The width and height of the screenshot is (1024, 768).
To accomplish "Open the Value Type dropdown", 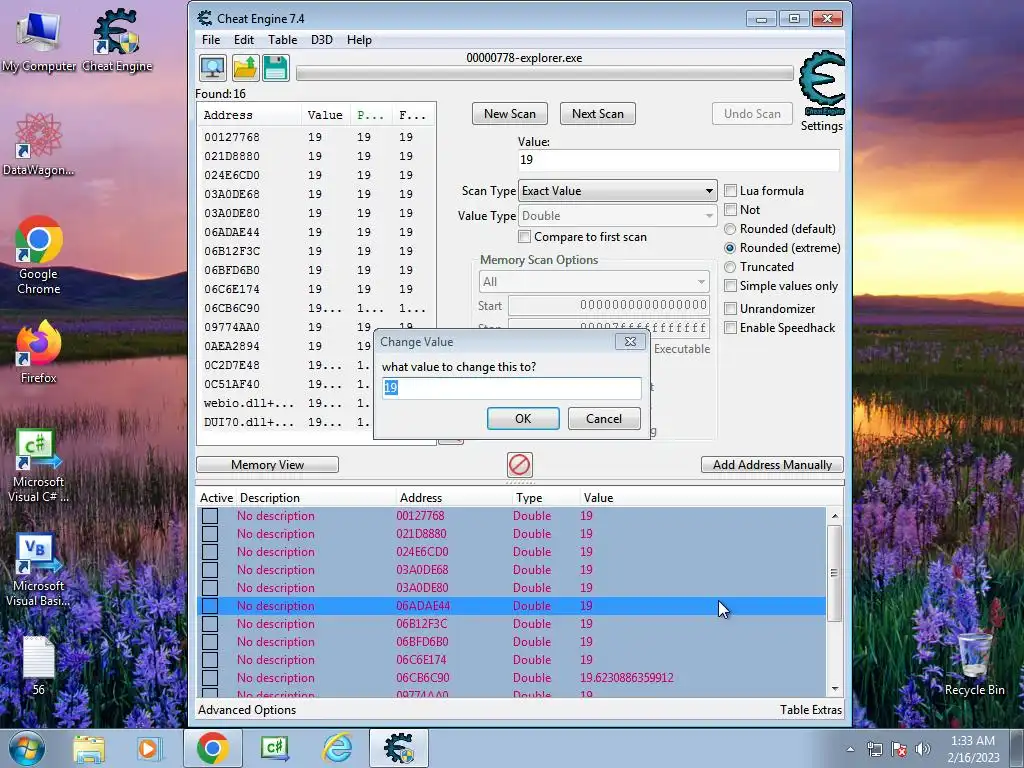I will coord(617,216).
